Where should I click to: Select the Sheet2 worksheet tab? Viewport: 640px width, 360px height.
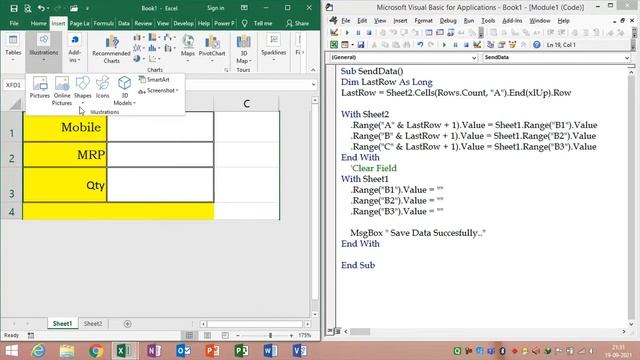pos(93,324)
